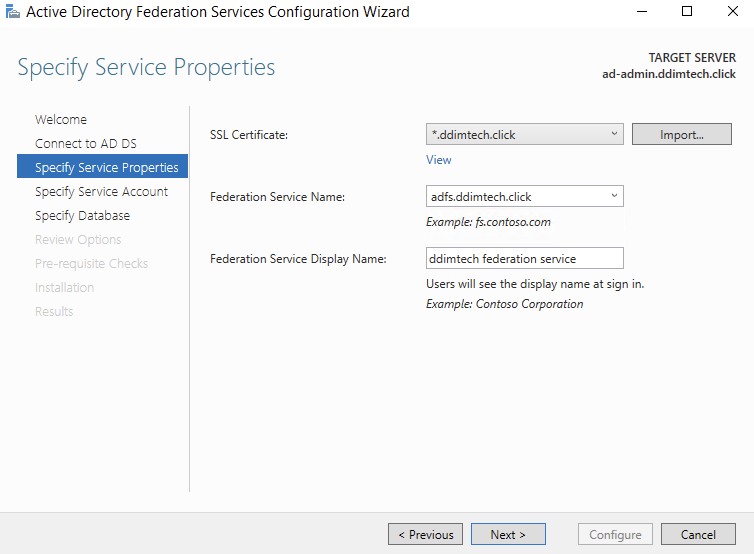Maximize the wizard window

(687, 12)
